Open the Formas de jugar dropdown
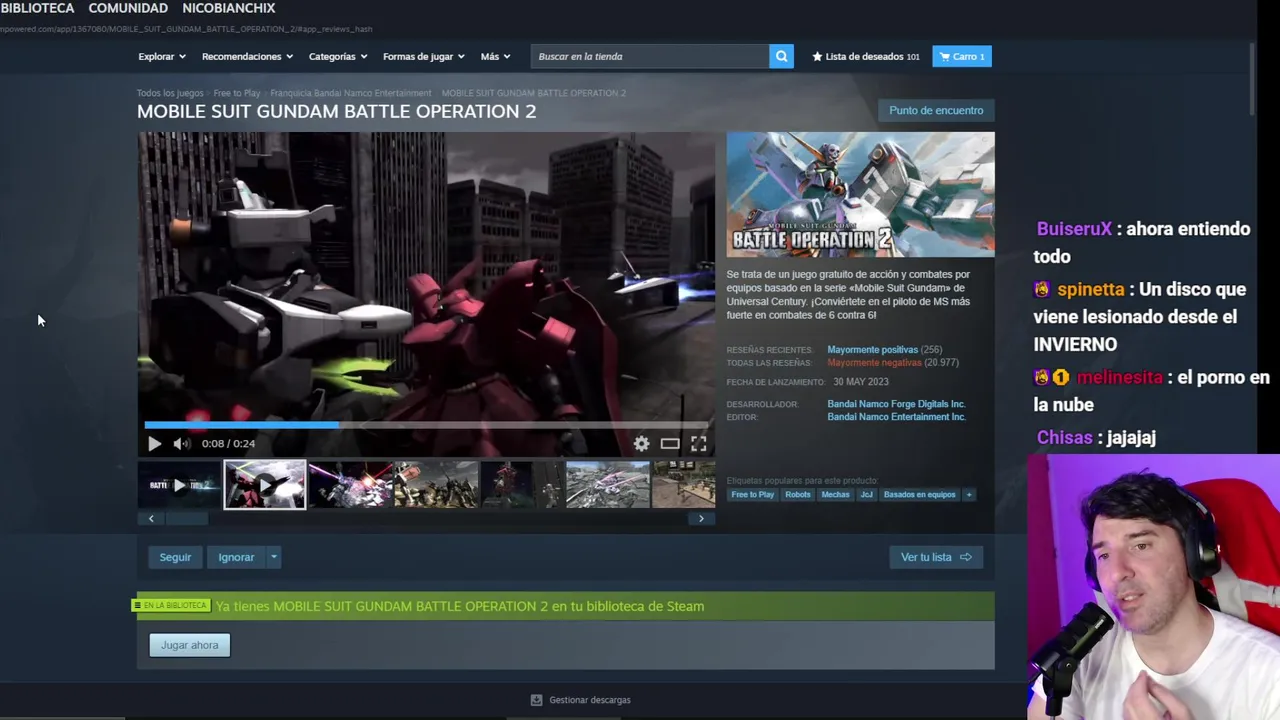Viewport: 1280px width, 720px height. click(x=424, y=56)
